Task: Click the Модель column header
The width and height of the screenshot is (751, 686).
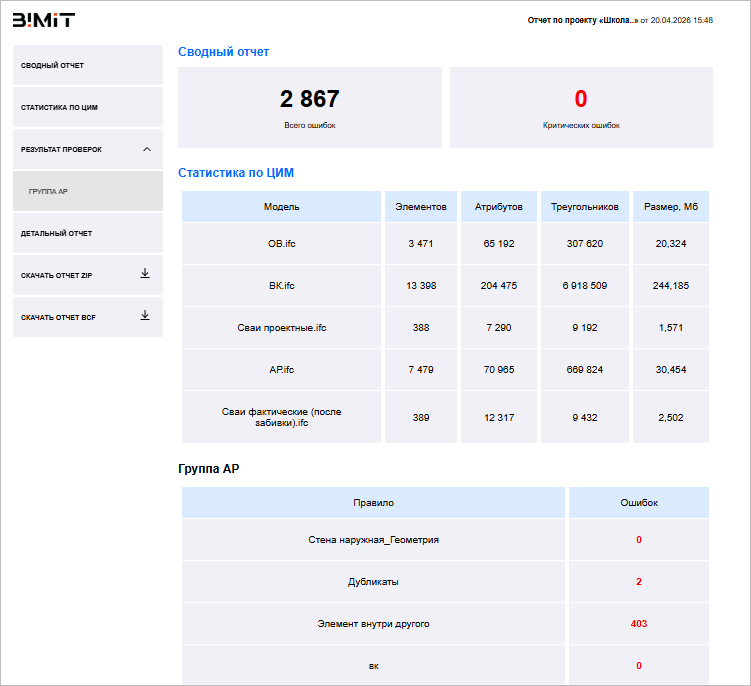Action: pos(281,207)
